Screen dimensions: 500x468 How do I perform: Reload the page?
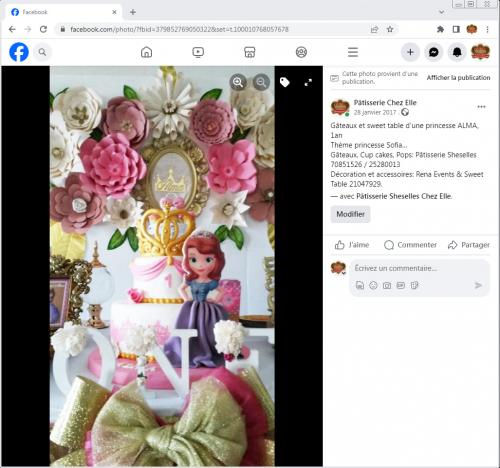[43, 29]
